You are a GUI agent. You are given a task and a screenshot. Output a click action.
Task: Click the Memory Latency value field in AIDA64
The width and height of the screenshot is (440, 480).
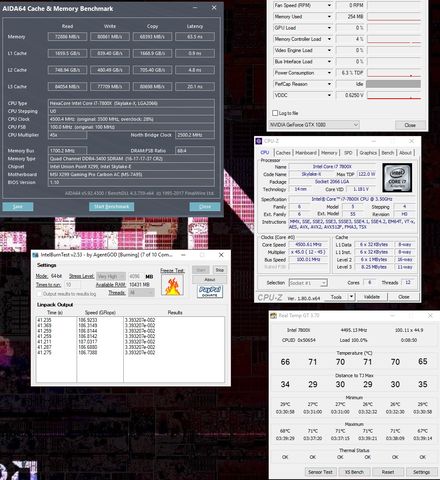pos(195,37)
